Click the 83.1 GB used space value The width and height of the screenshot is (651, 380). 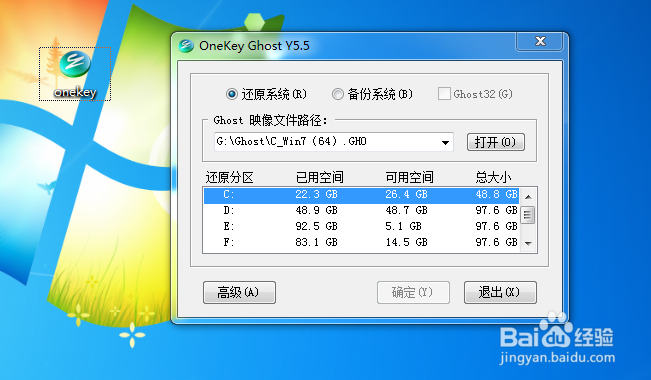(316, 242)
